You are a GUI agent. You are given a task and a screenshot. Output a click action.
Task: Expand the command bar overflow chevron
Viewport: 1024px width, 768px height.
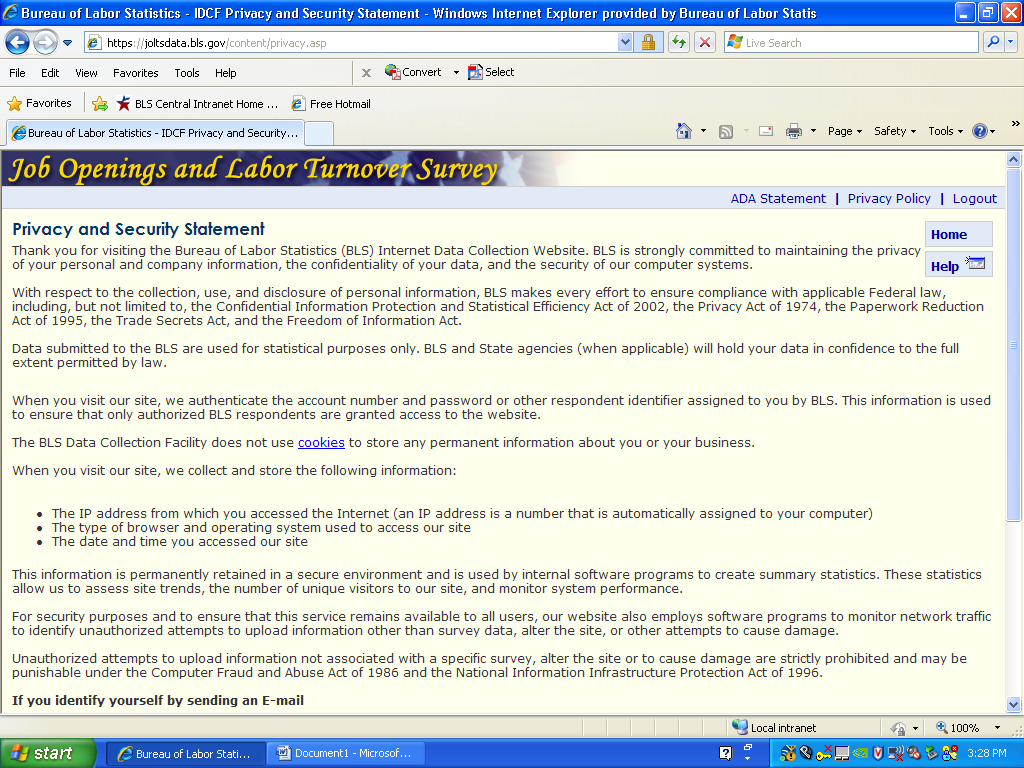1015,123
